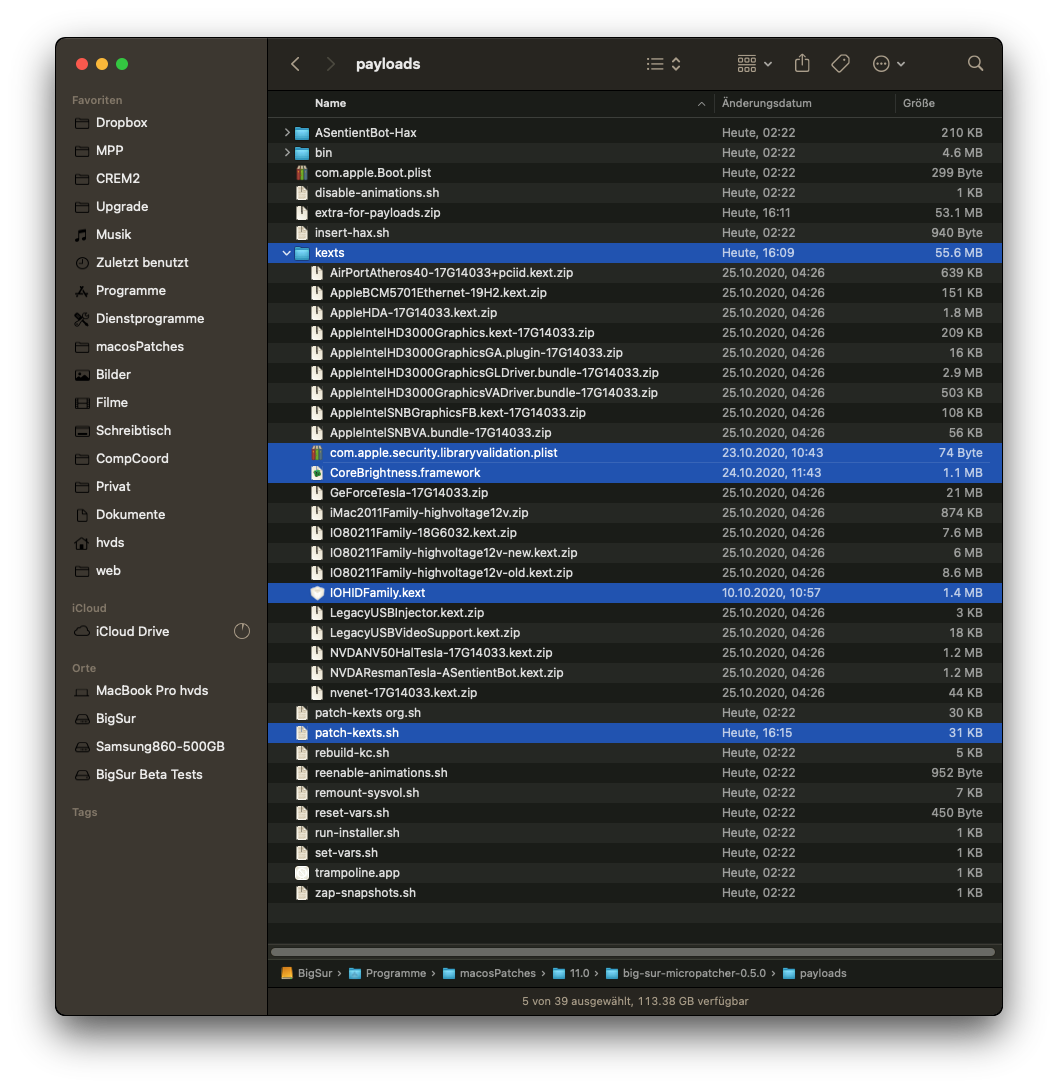Select BigSur volume in sidebar

[115, 719]
